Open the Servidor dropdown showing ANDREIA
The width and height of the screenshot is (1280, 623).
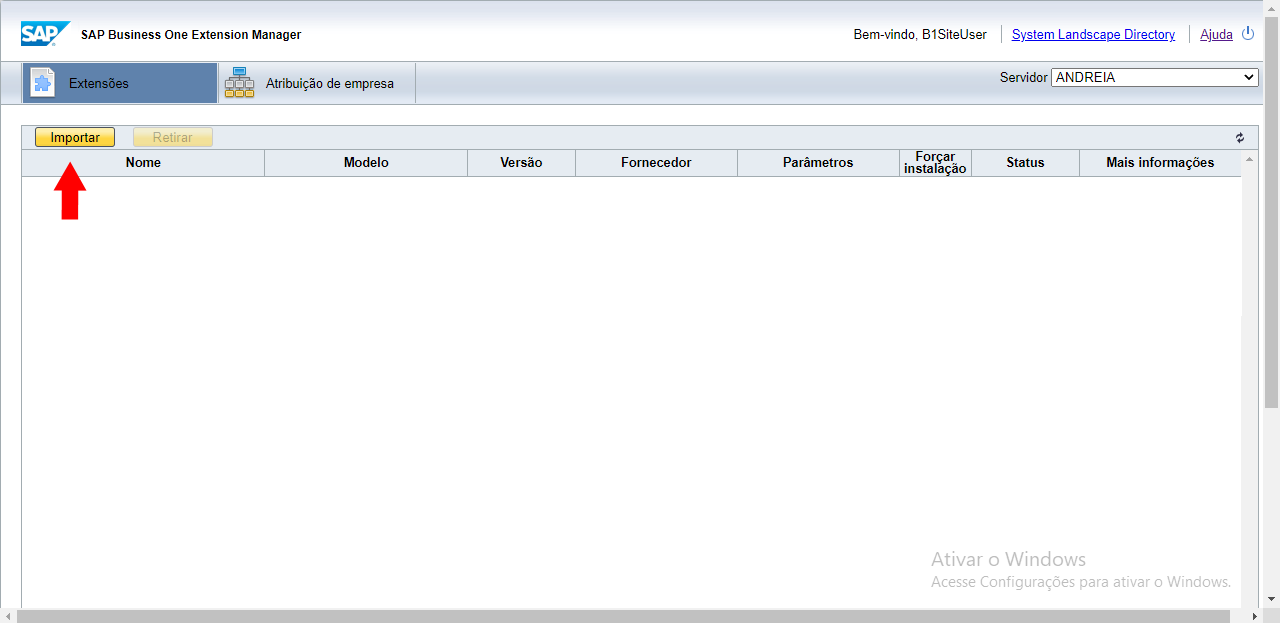[x=1155, y=77]
